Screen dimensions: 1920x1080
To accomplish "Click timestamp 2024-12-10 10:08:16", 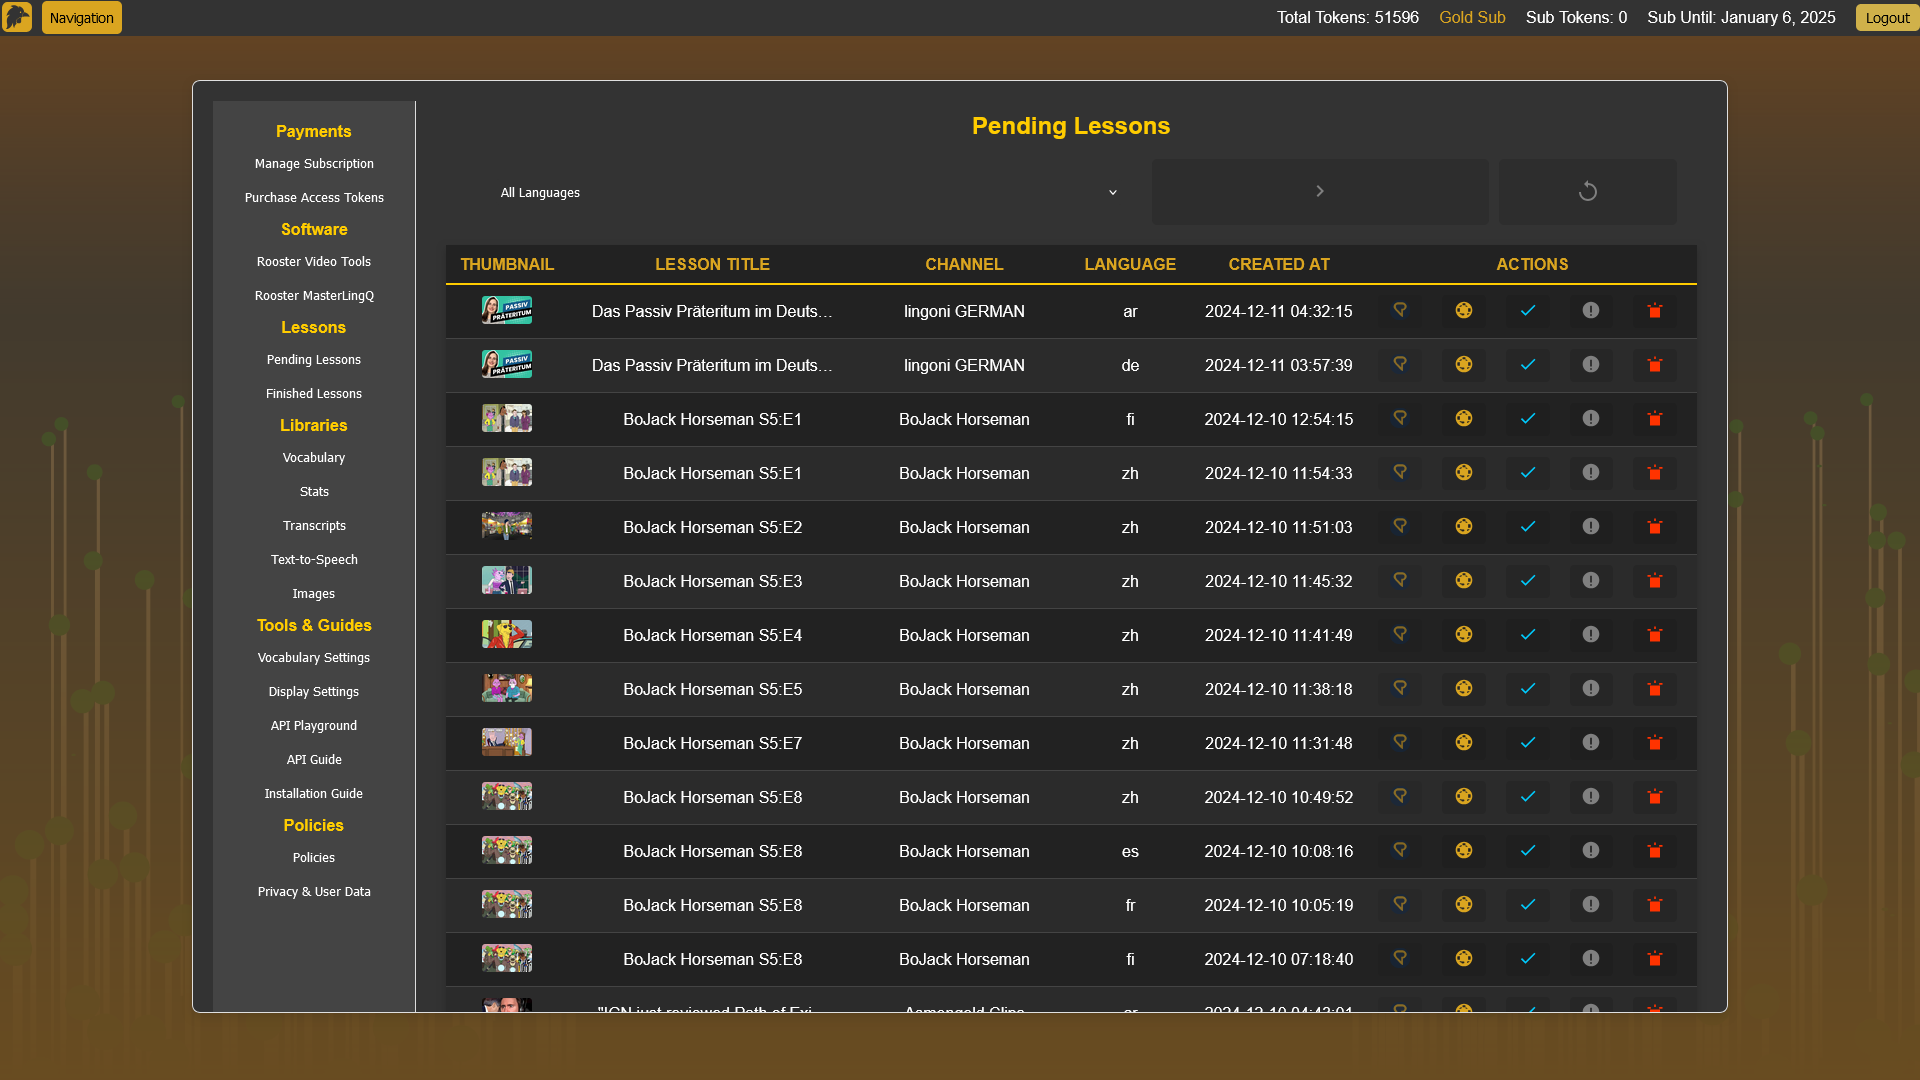I will (1279, 851).
